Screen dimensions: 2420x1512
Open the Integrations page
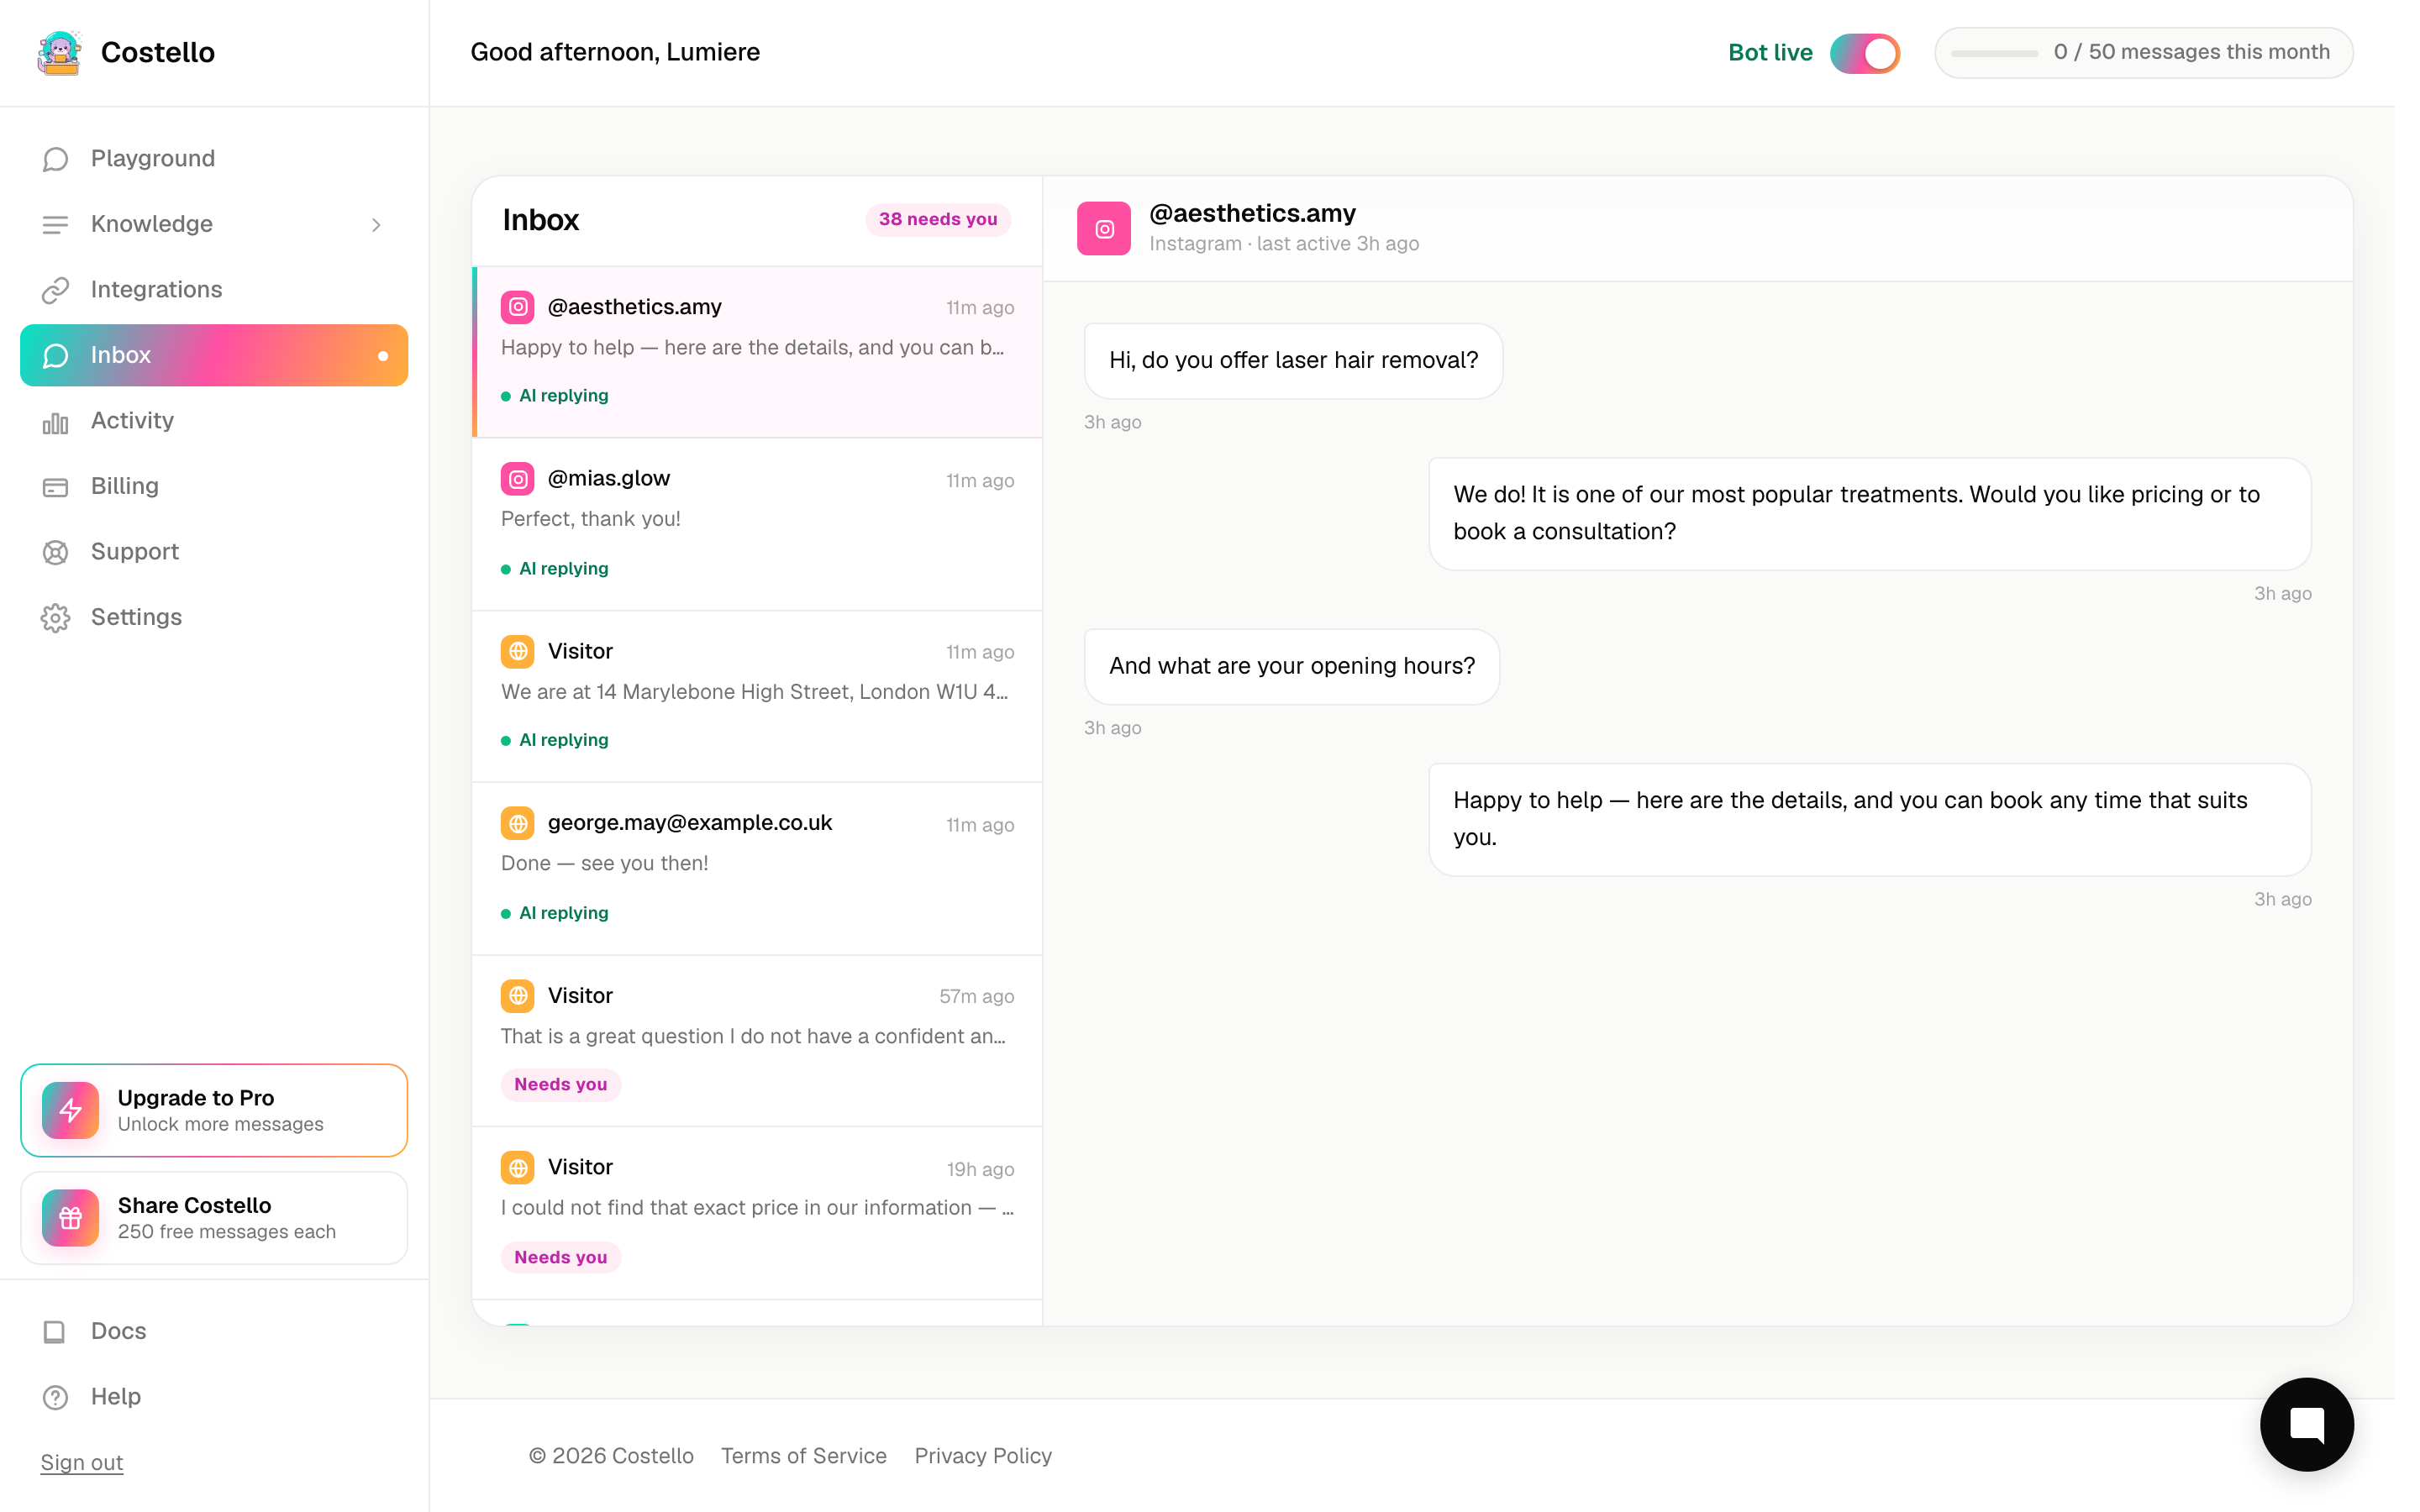coord(214,290)
